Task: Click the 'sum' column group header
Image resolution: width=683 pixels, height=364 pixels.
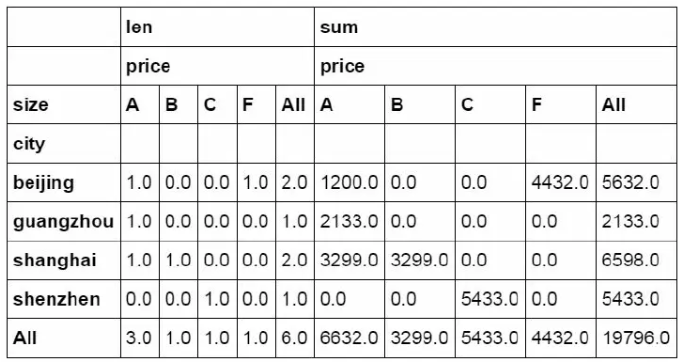Action: tap(495, 27)
